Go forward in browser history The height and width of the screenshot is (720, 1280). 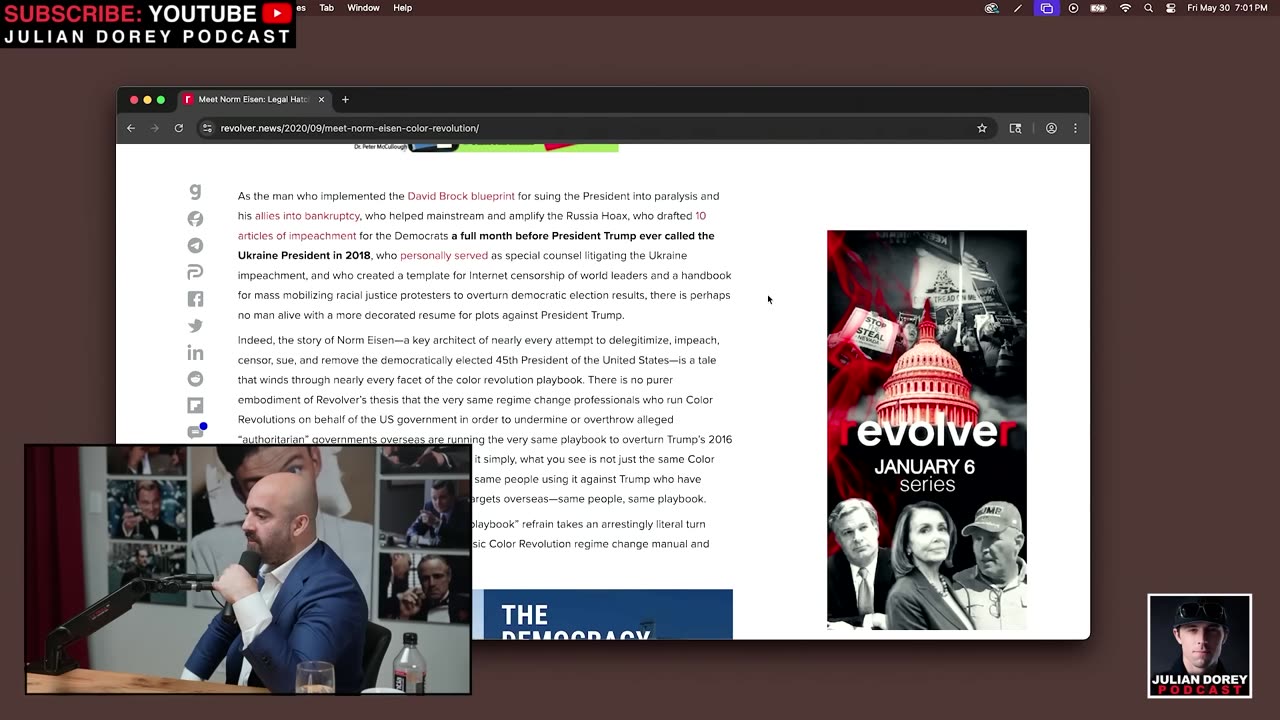pos(154,128)
